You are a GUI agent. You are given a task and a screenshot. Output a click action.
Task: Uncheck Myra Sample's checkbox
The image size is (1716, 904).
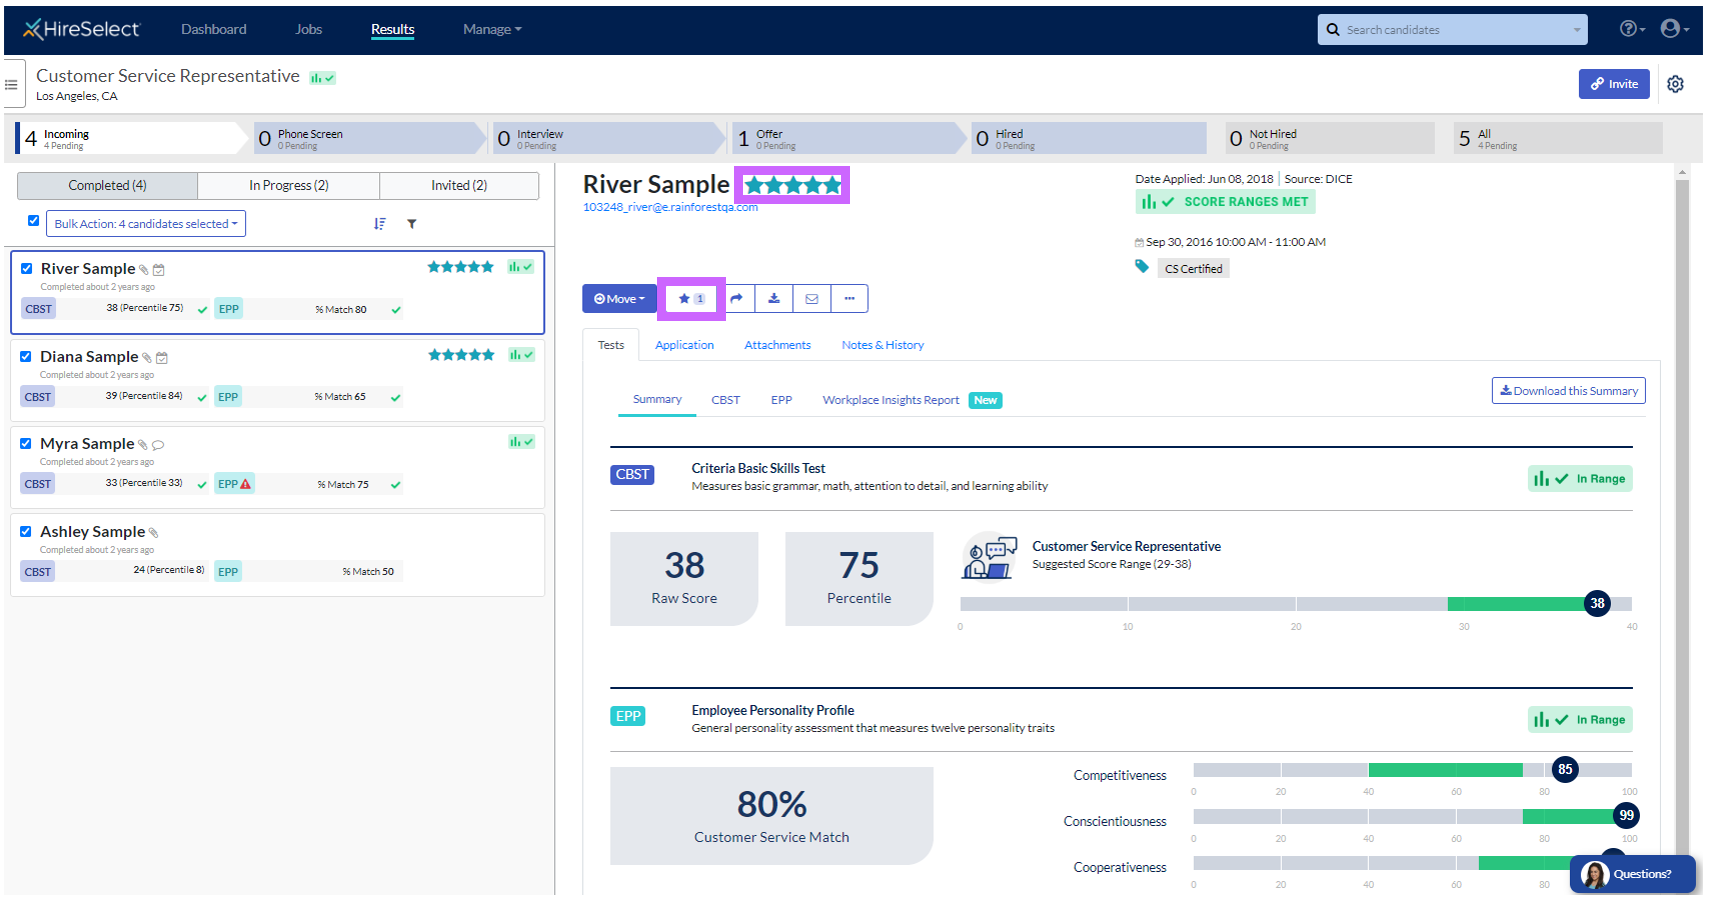26,444
